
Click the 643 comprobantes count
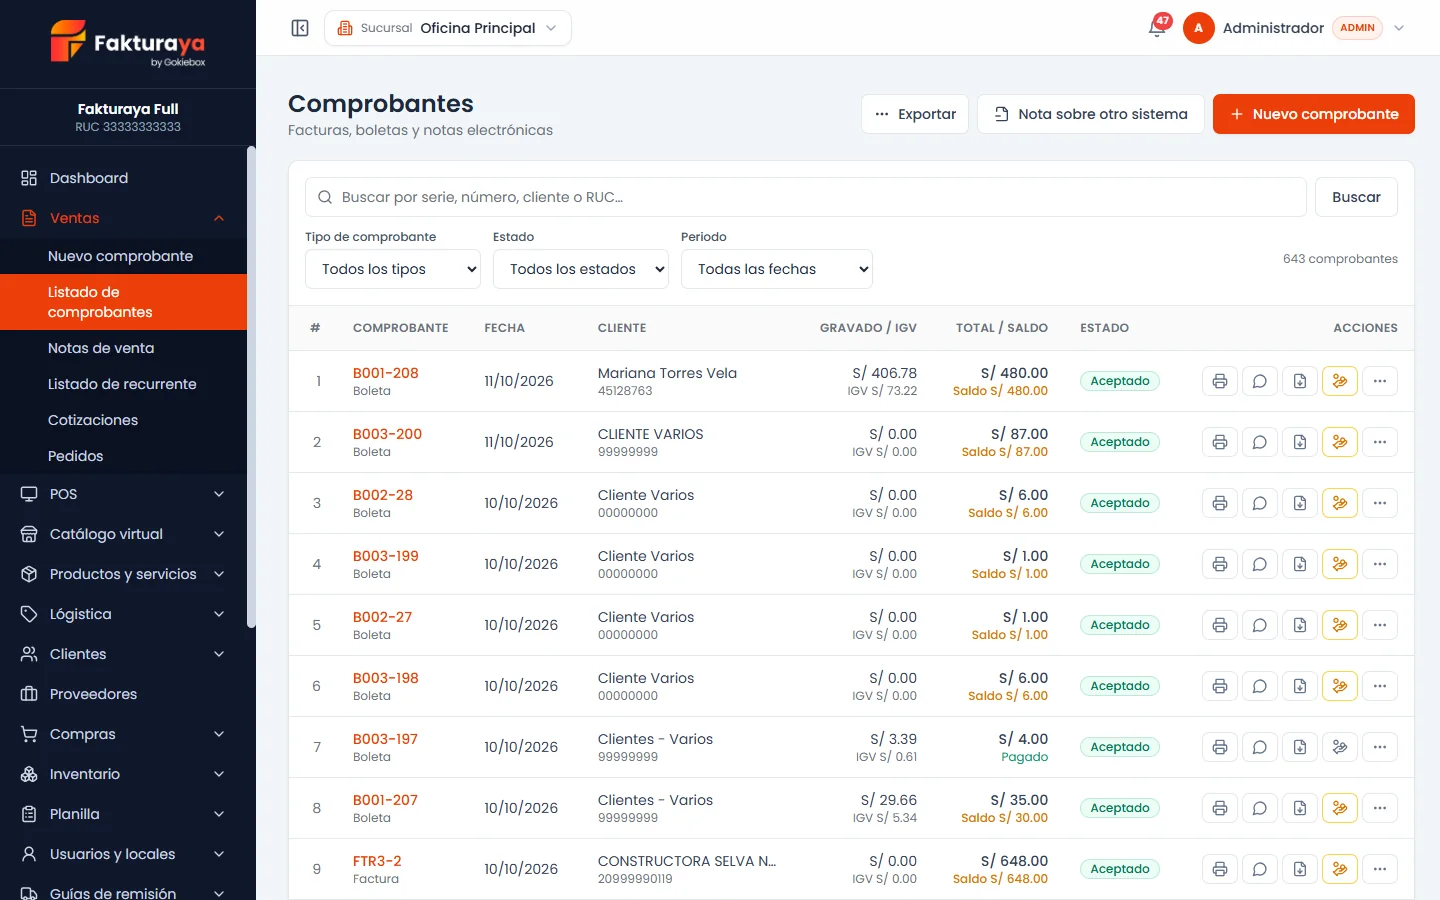click(1340, 259)
